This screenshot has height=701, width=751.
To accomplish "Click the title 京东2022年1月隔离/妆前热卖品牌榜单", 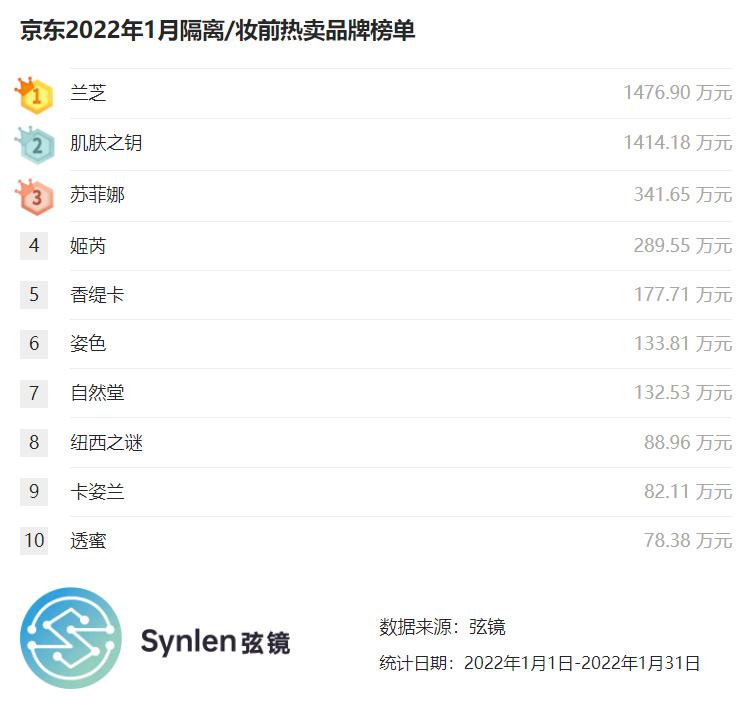I will (x=218, y=31).
